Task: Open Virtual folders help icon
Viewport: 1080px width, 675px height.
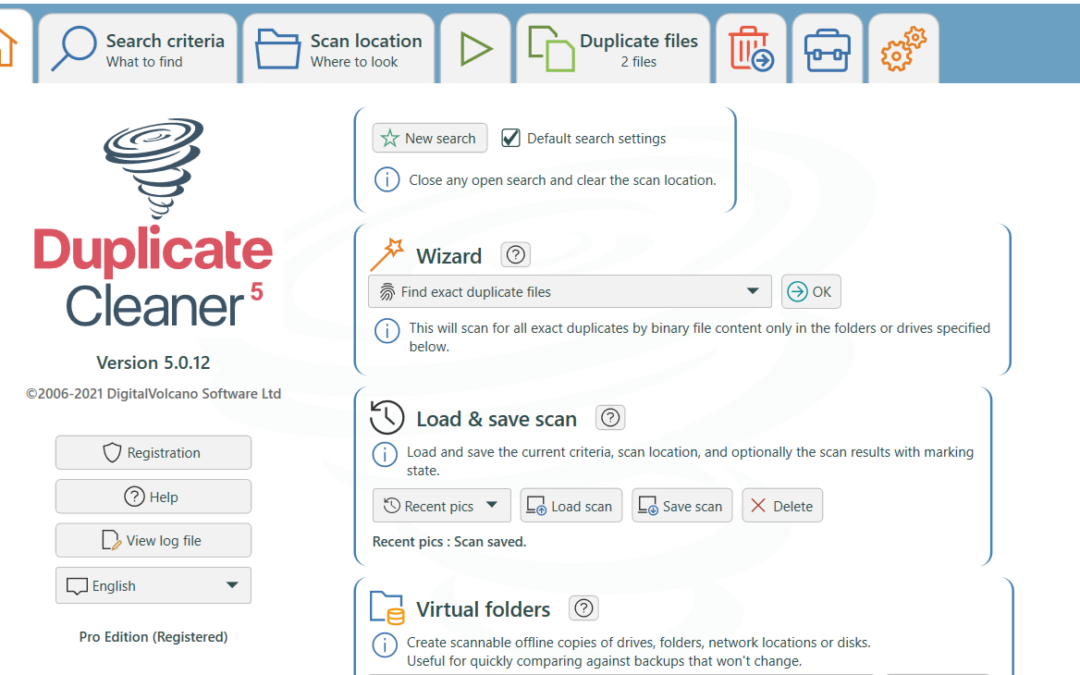Action: [x=583, y=608]
